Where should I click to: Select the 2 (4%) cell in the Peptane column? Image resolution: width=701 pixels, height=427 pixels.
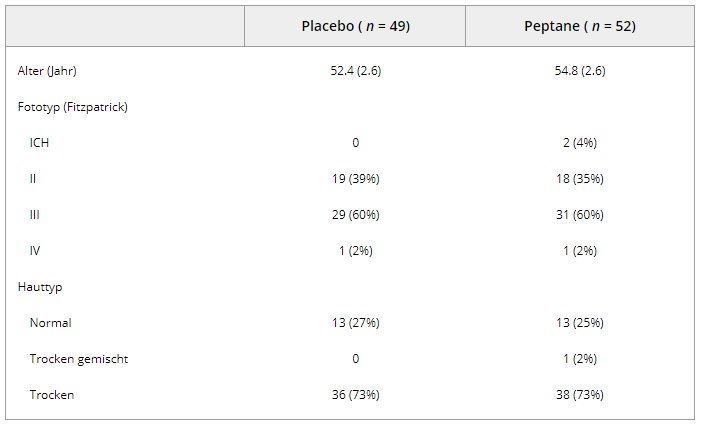click(x=579, y=143)
